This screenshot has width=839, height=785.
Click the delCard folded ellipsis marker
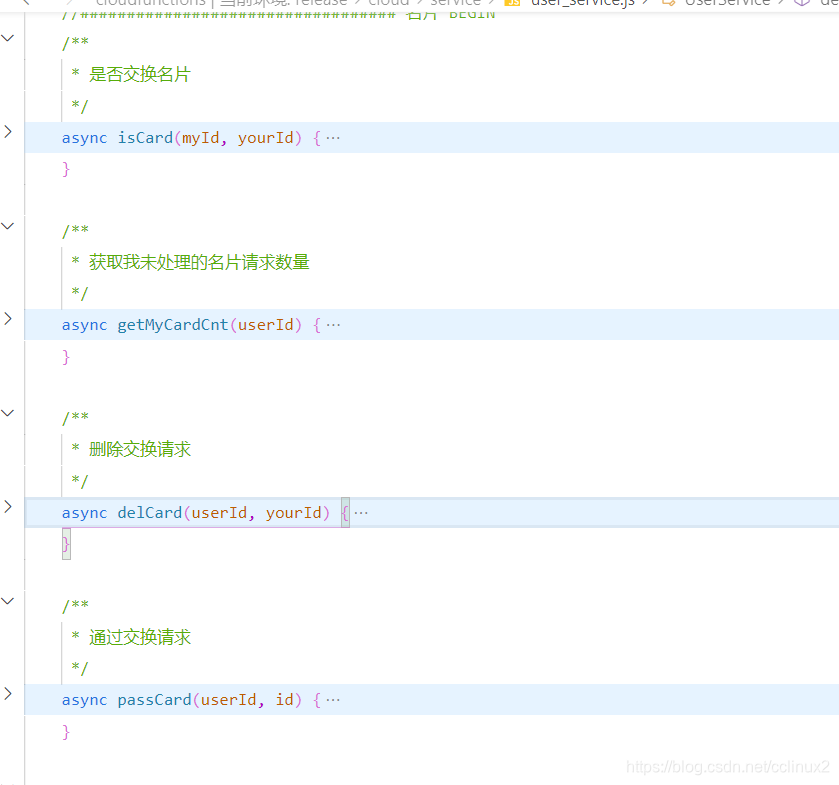(361, 513)
